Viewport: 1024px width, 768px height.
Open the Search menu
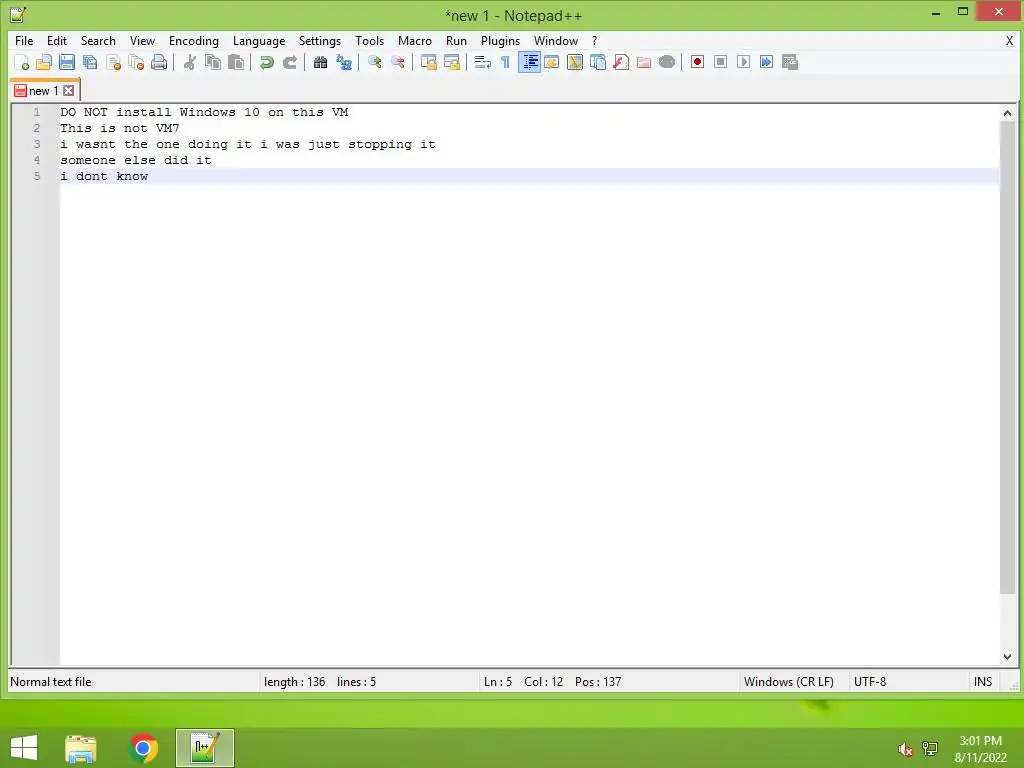(98, 40)
